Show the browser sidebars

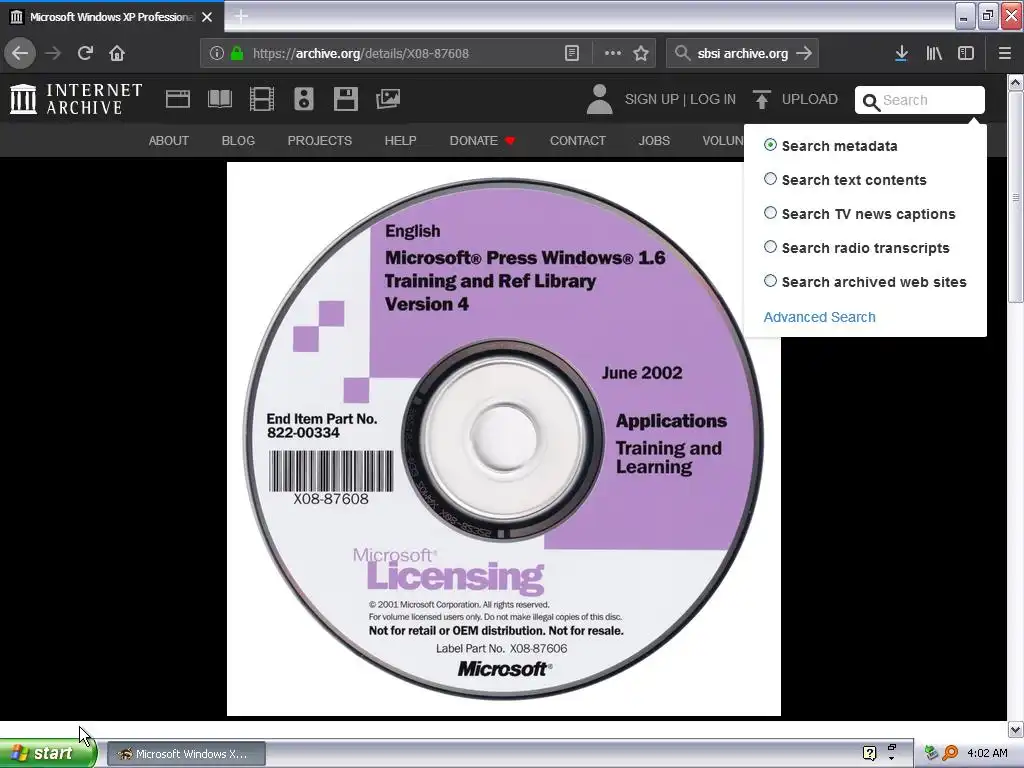pyautogui.click(x=966, y=54)
